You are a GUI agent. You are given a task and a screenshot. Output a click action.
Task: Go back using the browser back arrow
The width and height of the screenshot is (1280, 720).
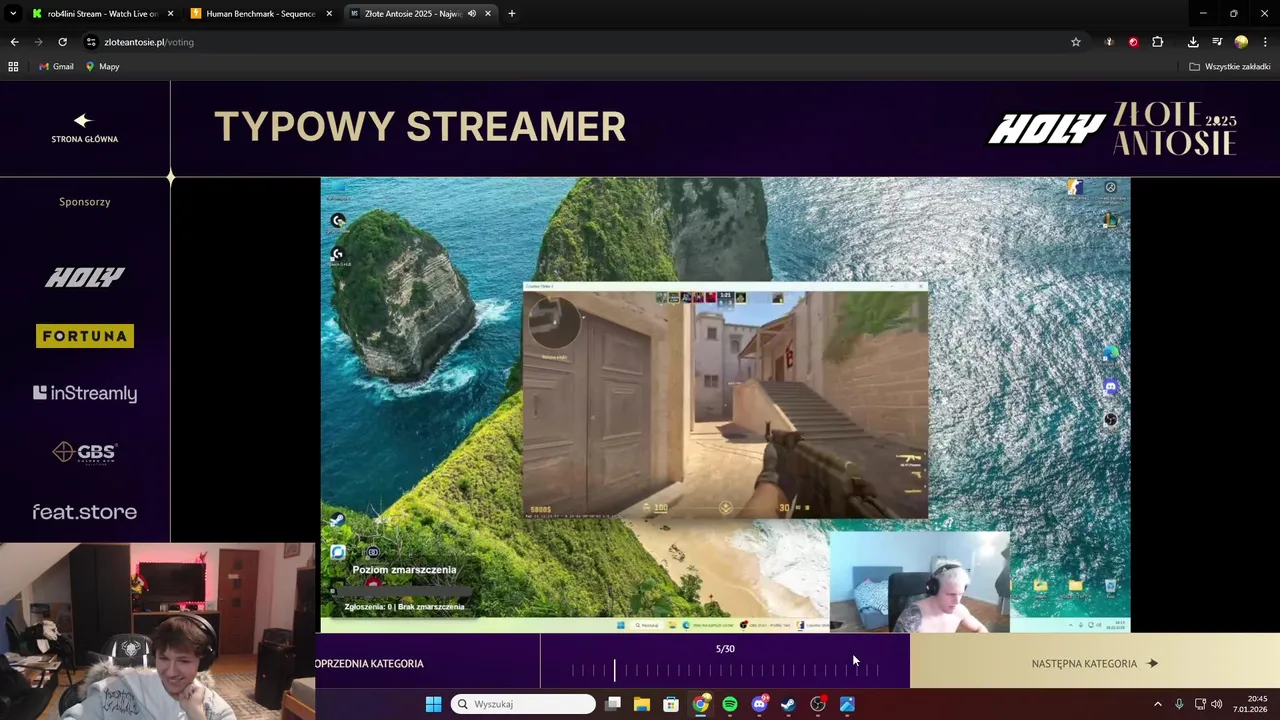pos(14,42)
